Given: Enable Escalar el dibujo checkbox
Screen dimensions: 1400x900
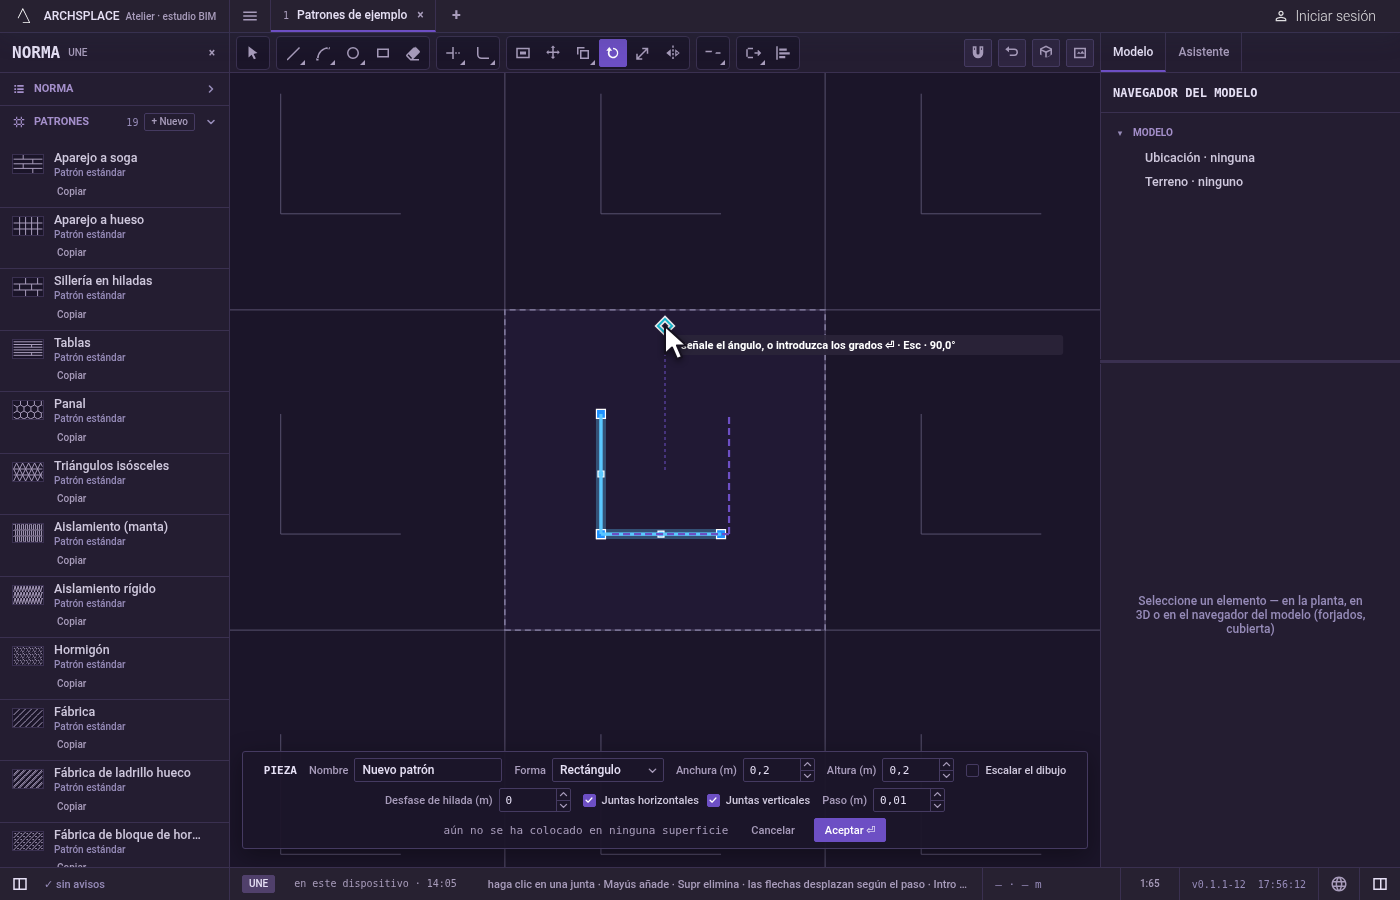Looking at the screenshot, I should coord(972,770).
